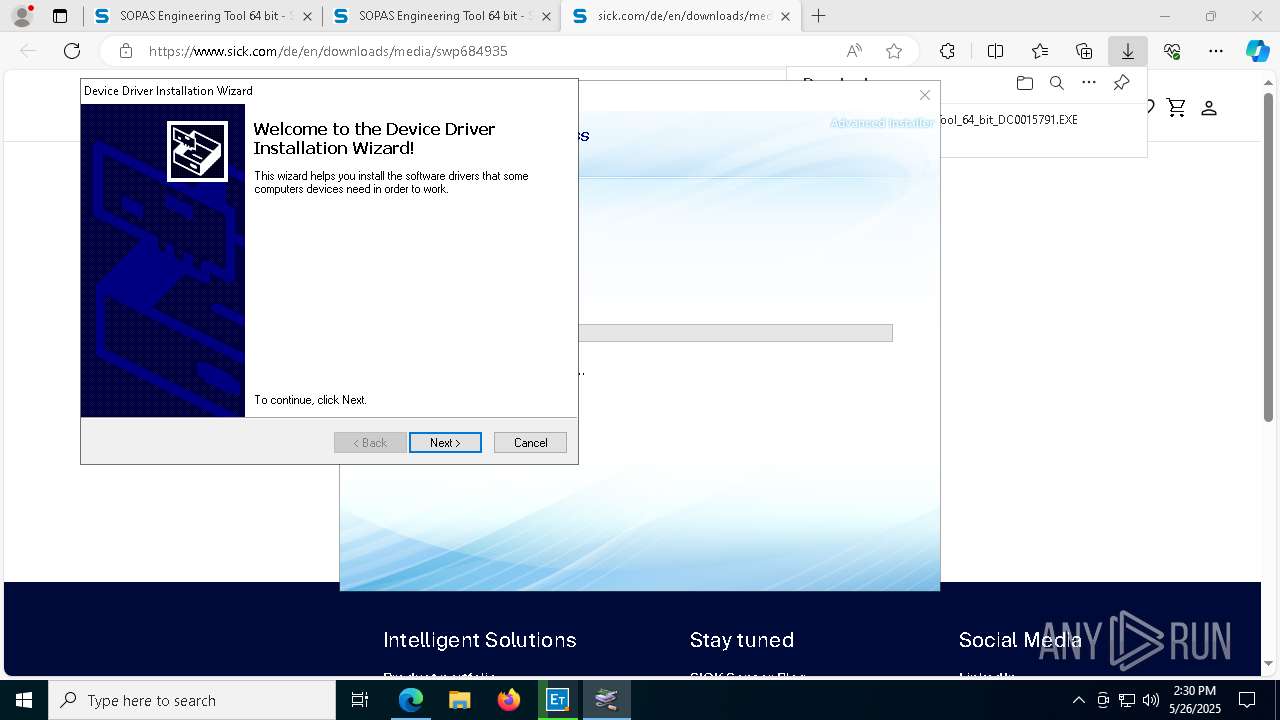
Task: Open the volume control tray icon
Action: 1151,700
